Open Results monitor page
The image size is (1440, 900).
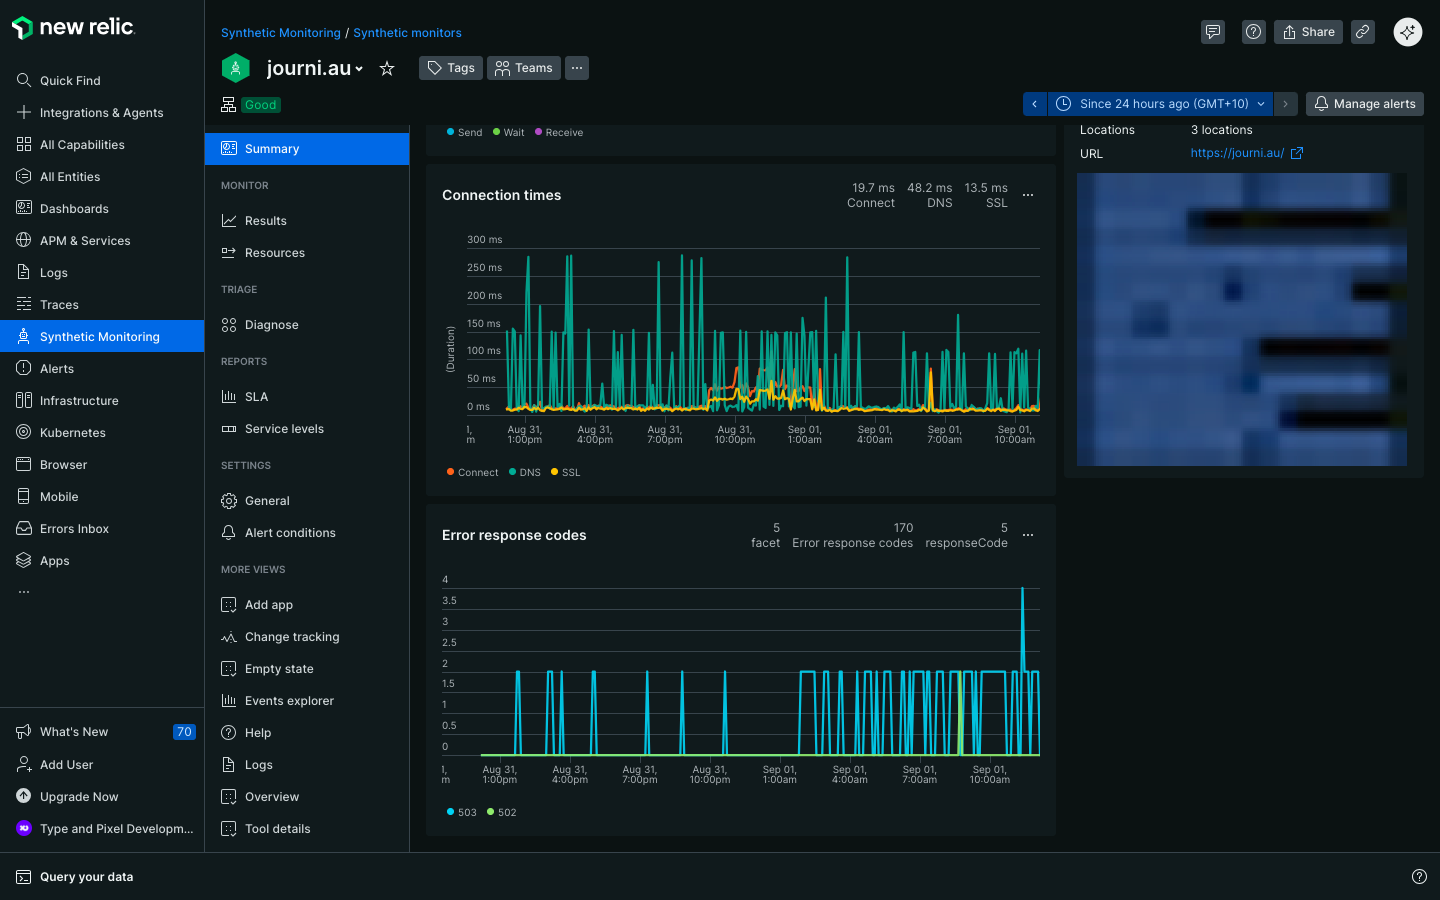[x=307, y=221]
